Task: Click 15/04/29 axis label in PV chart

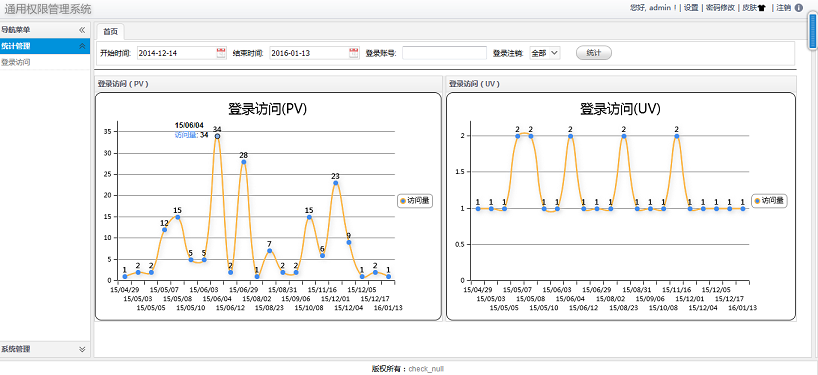Action: [125, 289]
